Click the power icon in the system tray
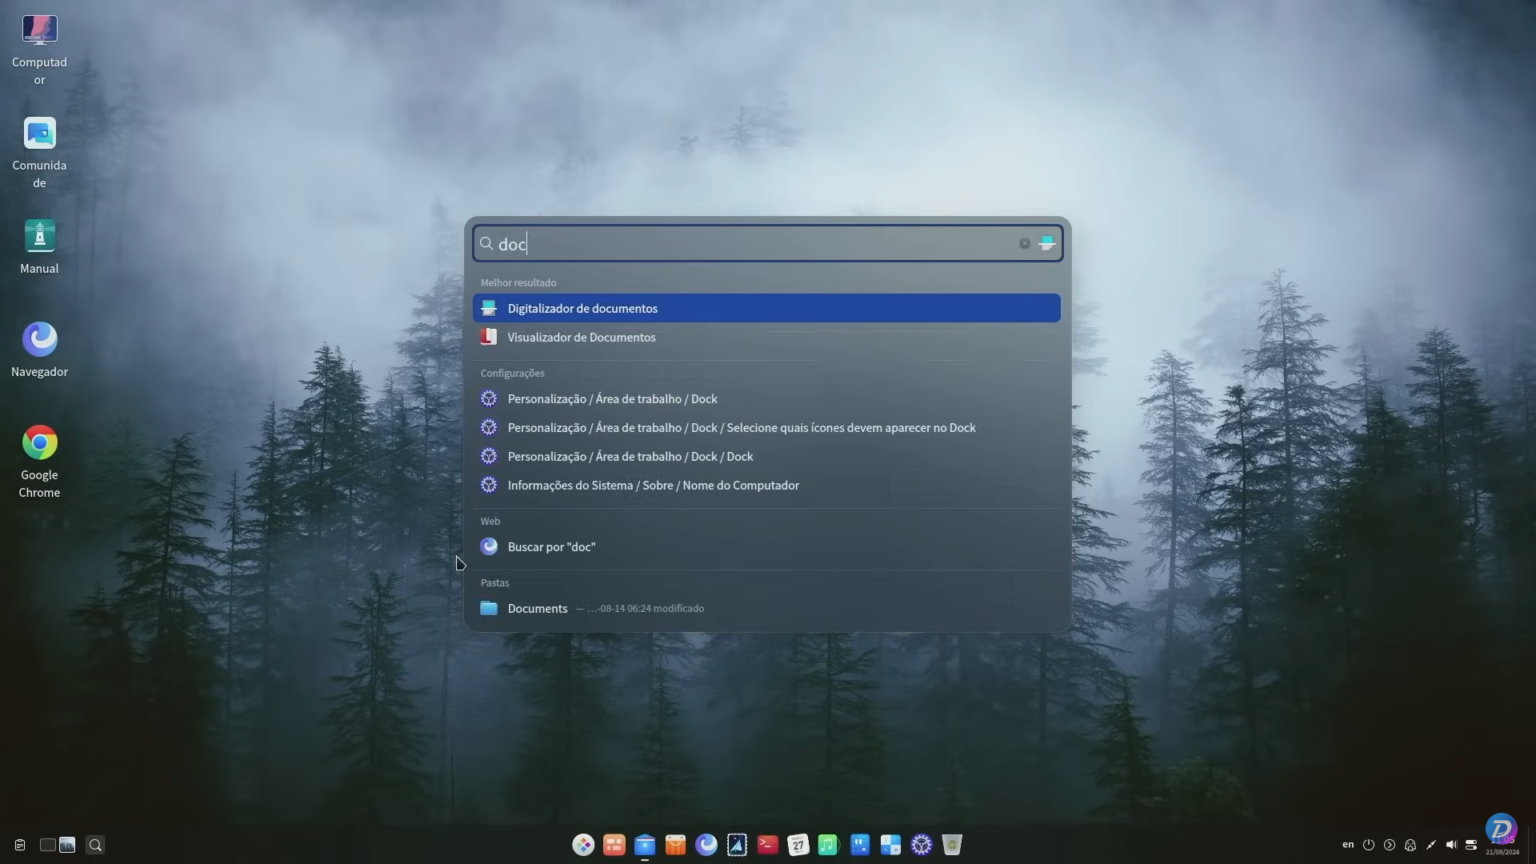1536x864 pixels. [1368, 844]
